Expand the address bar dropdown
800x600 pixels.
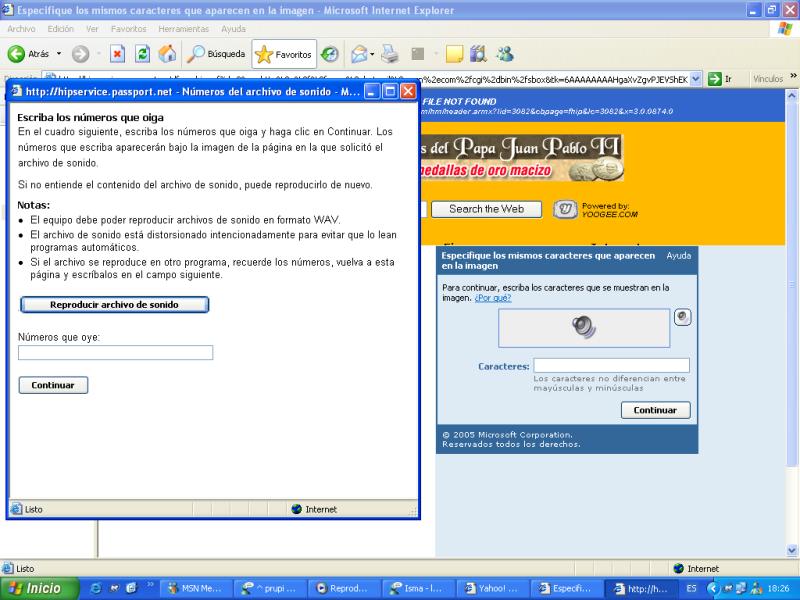tap(695, 79)
